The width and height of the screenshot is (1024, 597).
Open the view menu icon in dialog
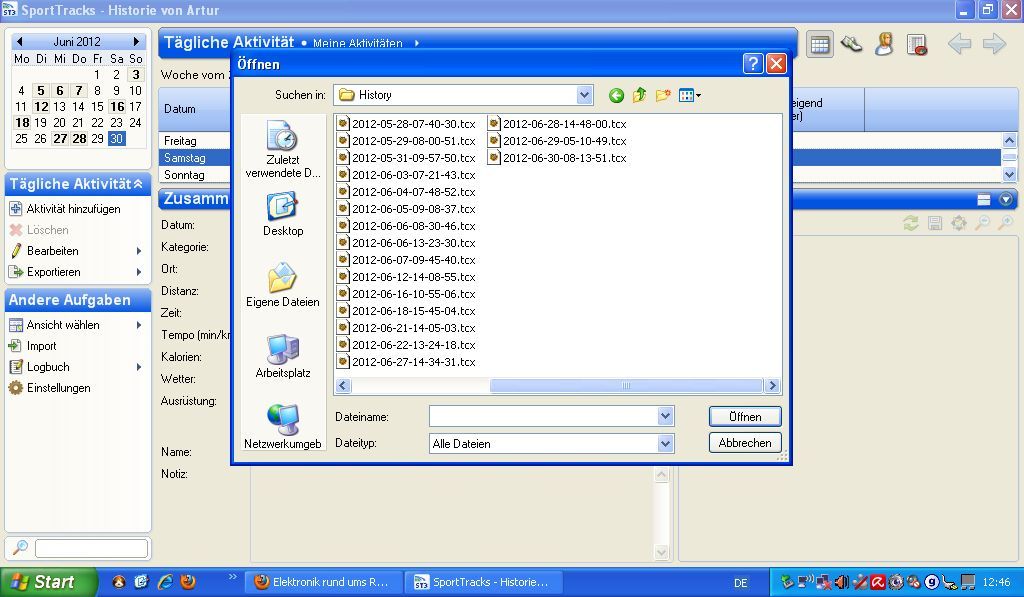point(690,95)
